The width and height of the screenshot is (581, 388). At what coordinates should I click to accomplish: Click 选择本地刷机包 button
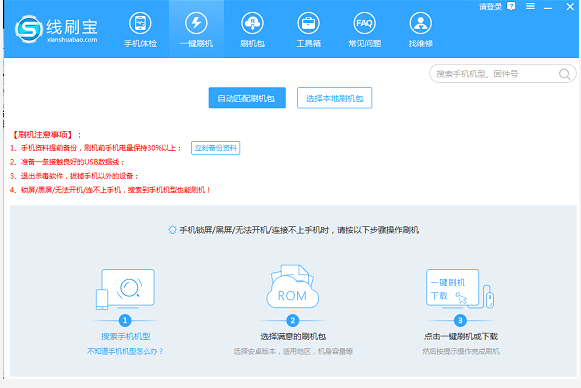coord(334,98)
